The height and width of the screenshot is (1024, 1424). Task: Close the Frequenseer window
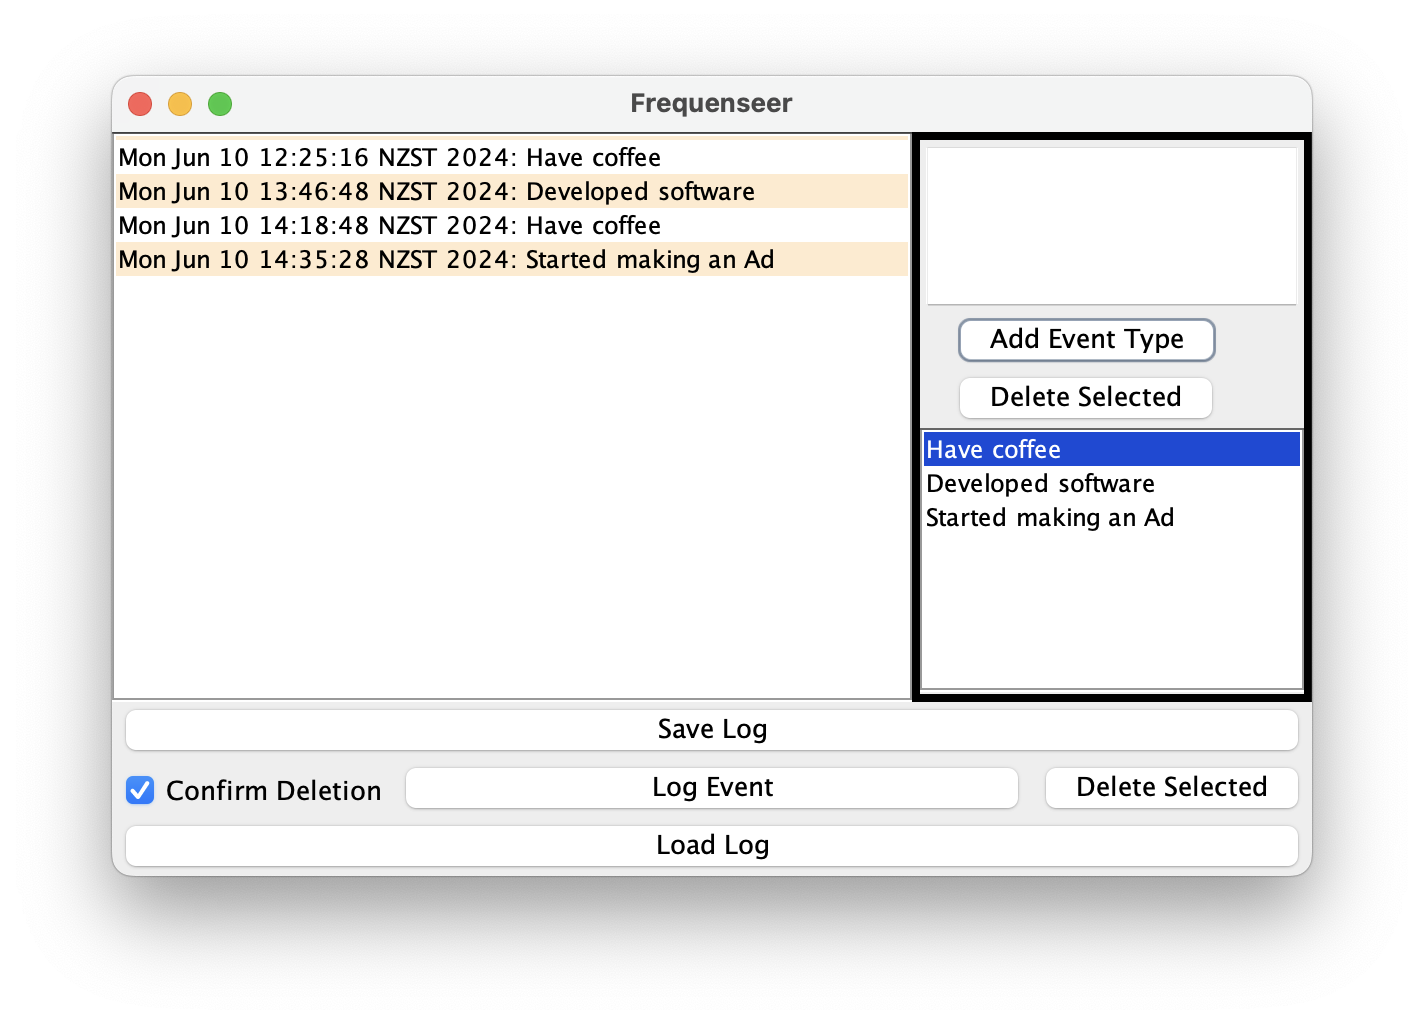(x=140, y=104)
